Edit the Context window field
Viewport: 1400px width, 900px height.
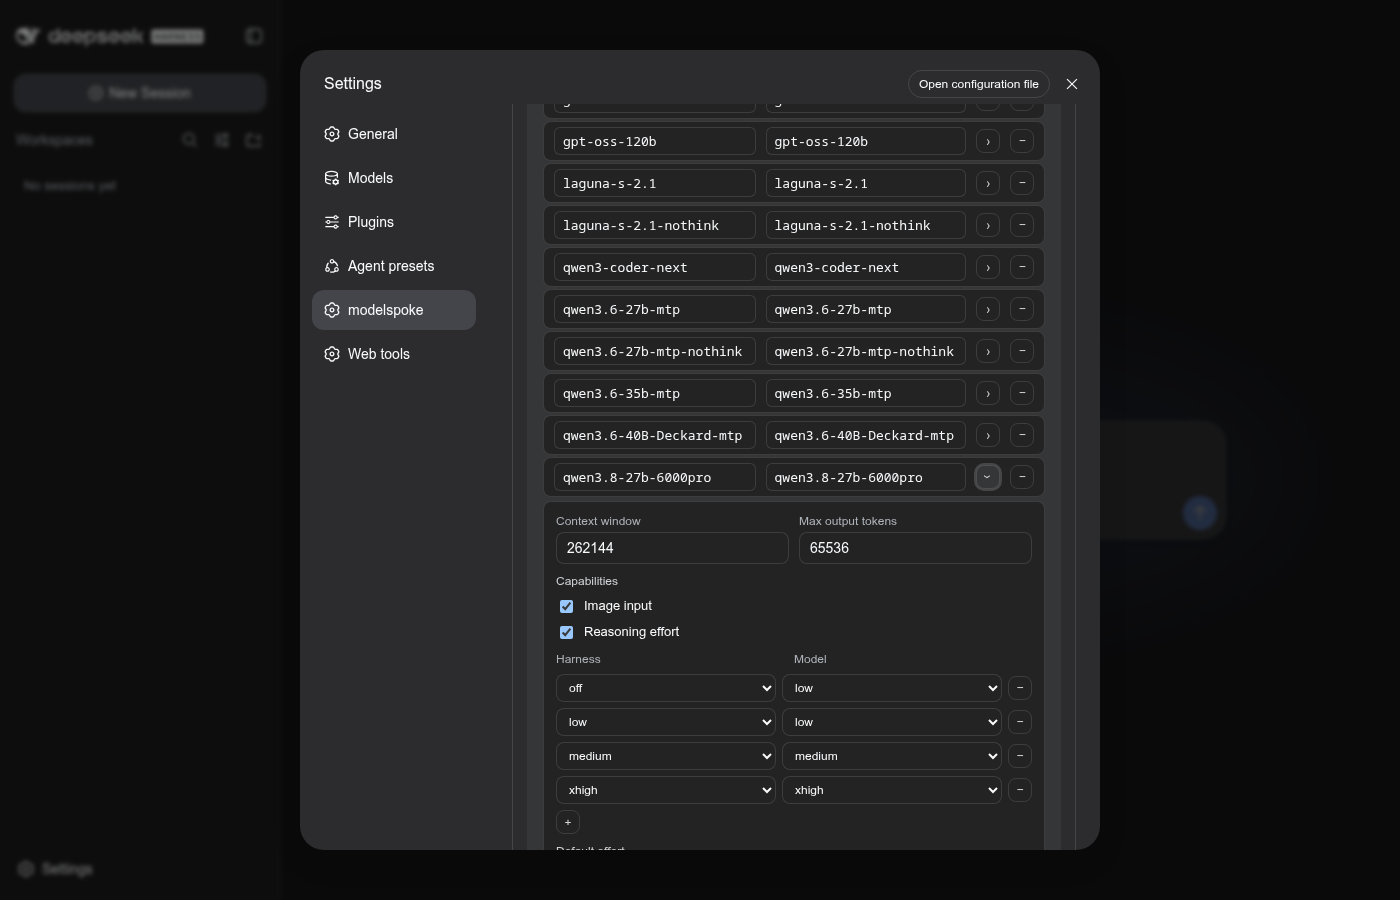672,548
